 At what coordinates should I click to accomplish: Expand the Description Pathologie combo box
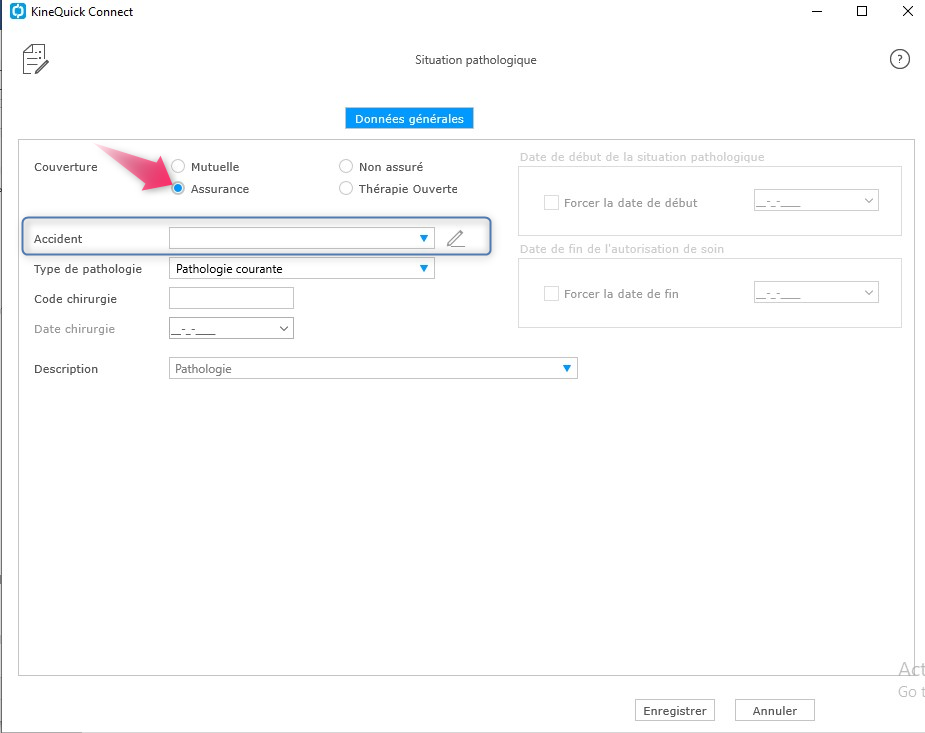[x=566, y=368]
